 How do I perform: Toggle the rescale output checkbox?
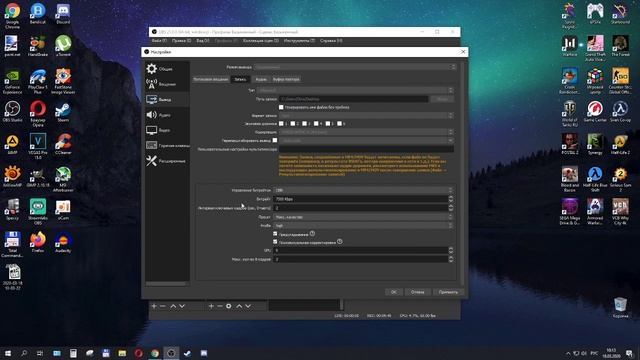(x=275, y=140)
